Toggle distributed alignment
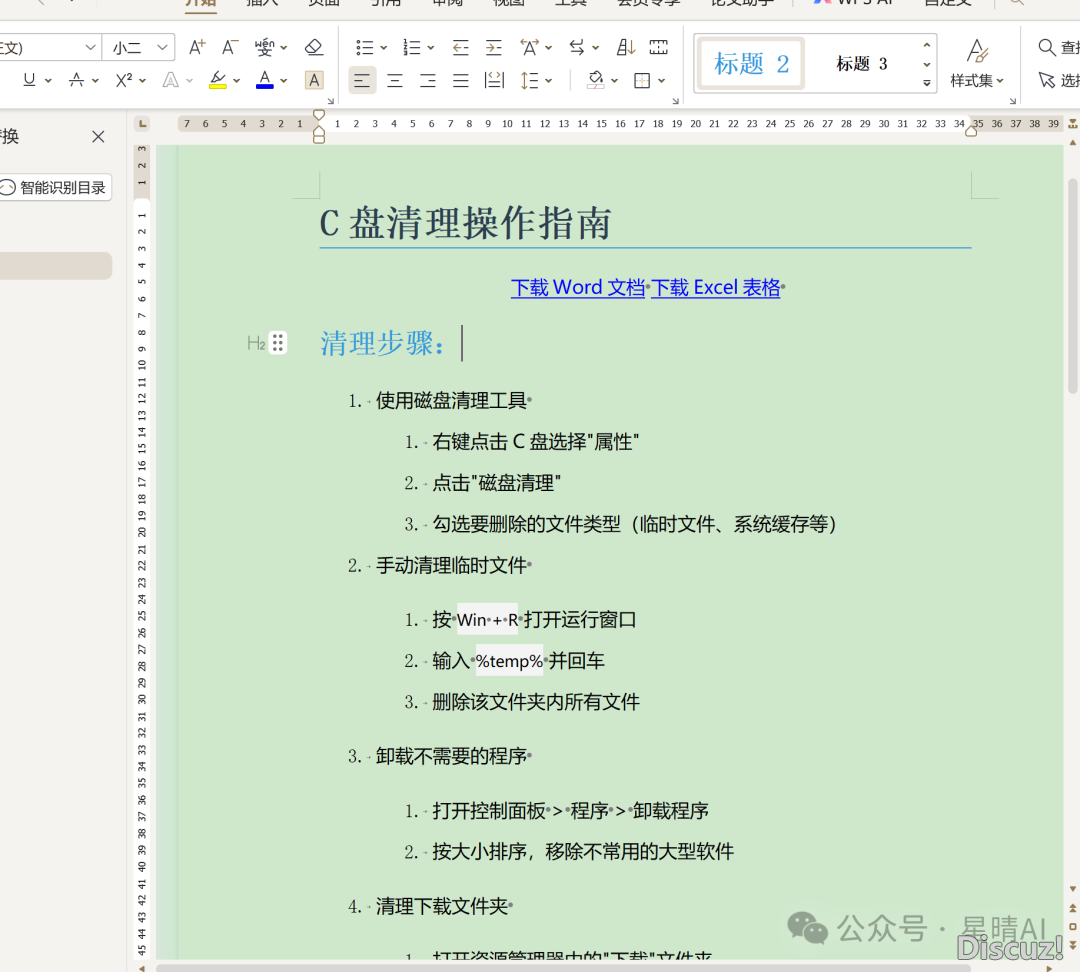Image resolution: width=1080 pixels, height=972 pixels. point(495,81)
